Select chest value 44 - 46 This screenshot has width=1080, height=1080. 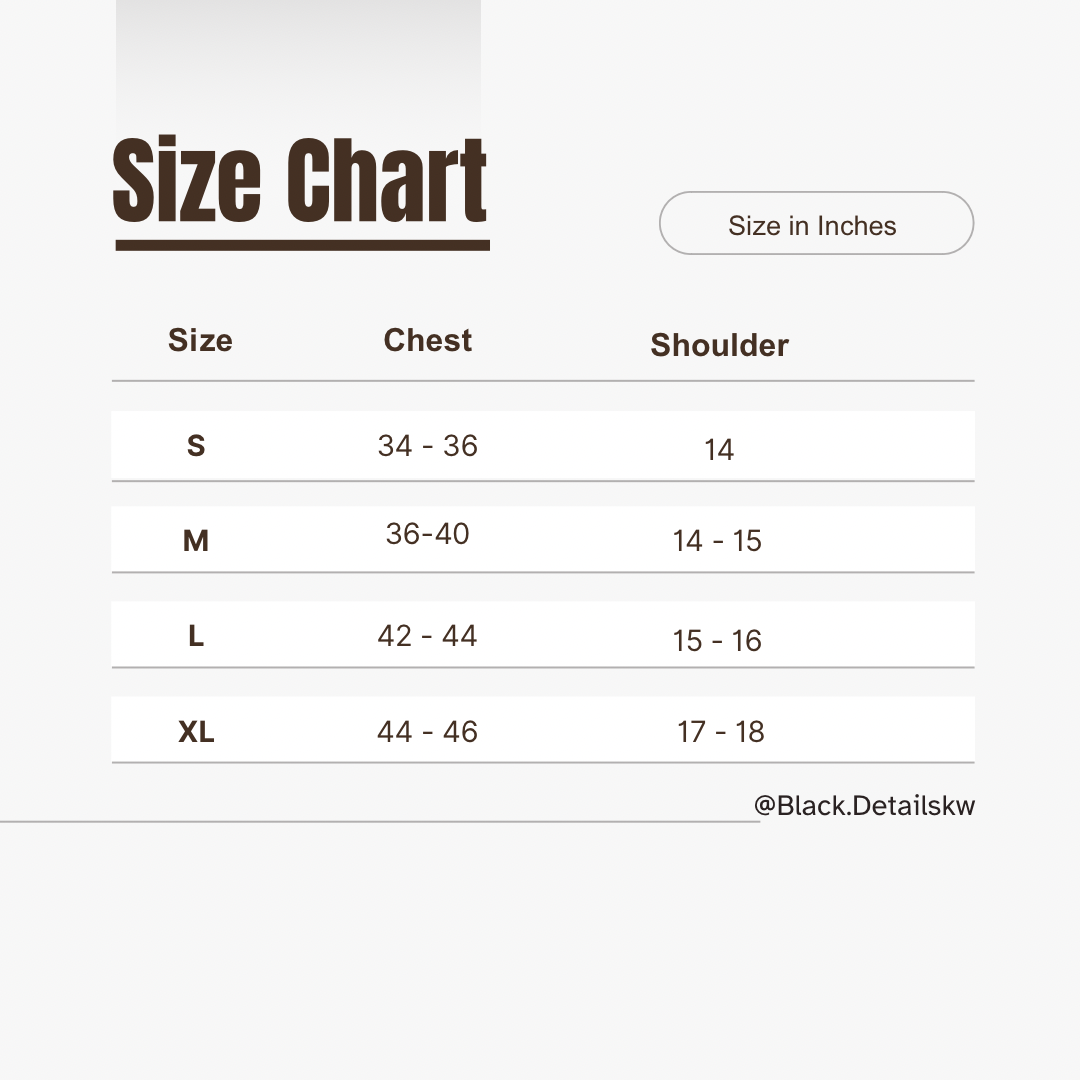point(427,732)
